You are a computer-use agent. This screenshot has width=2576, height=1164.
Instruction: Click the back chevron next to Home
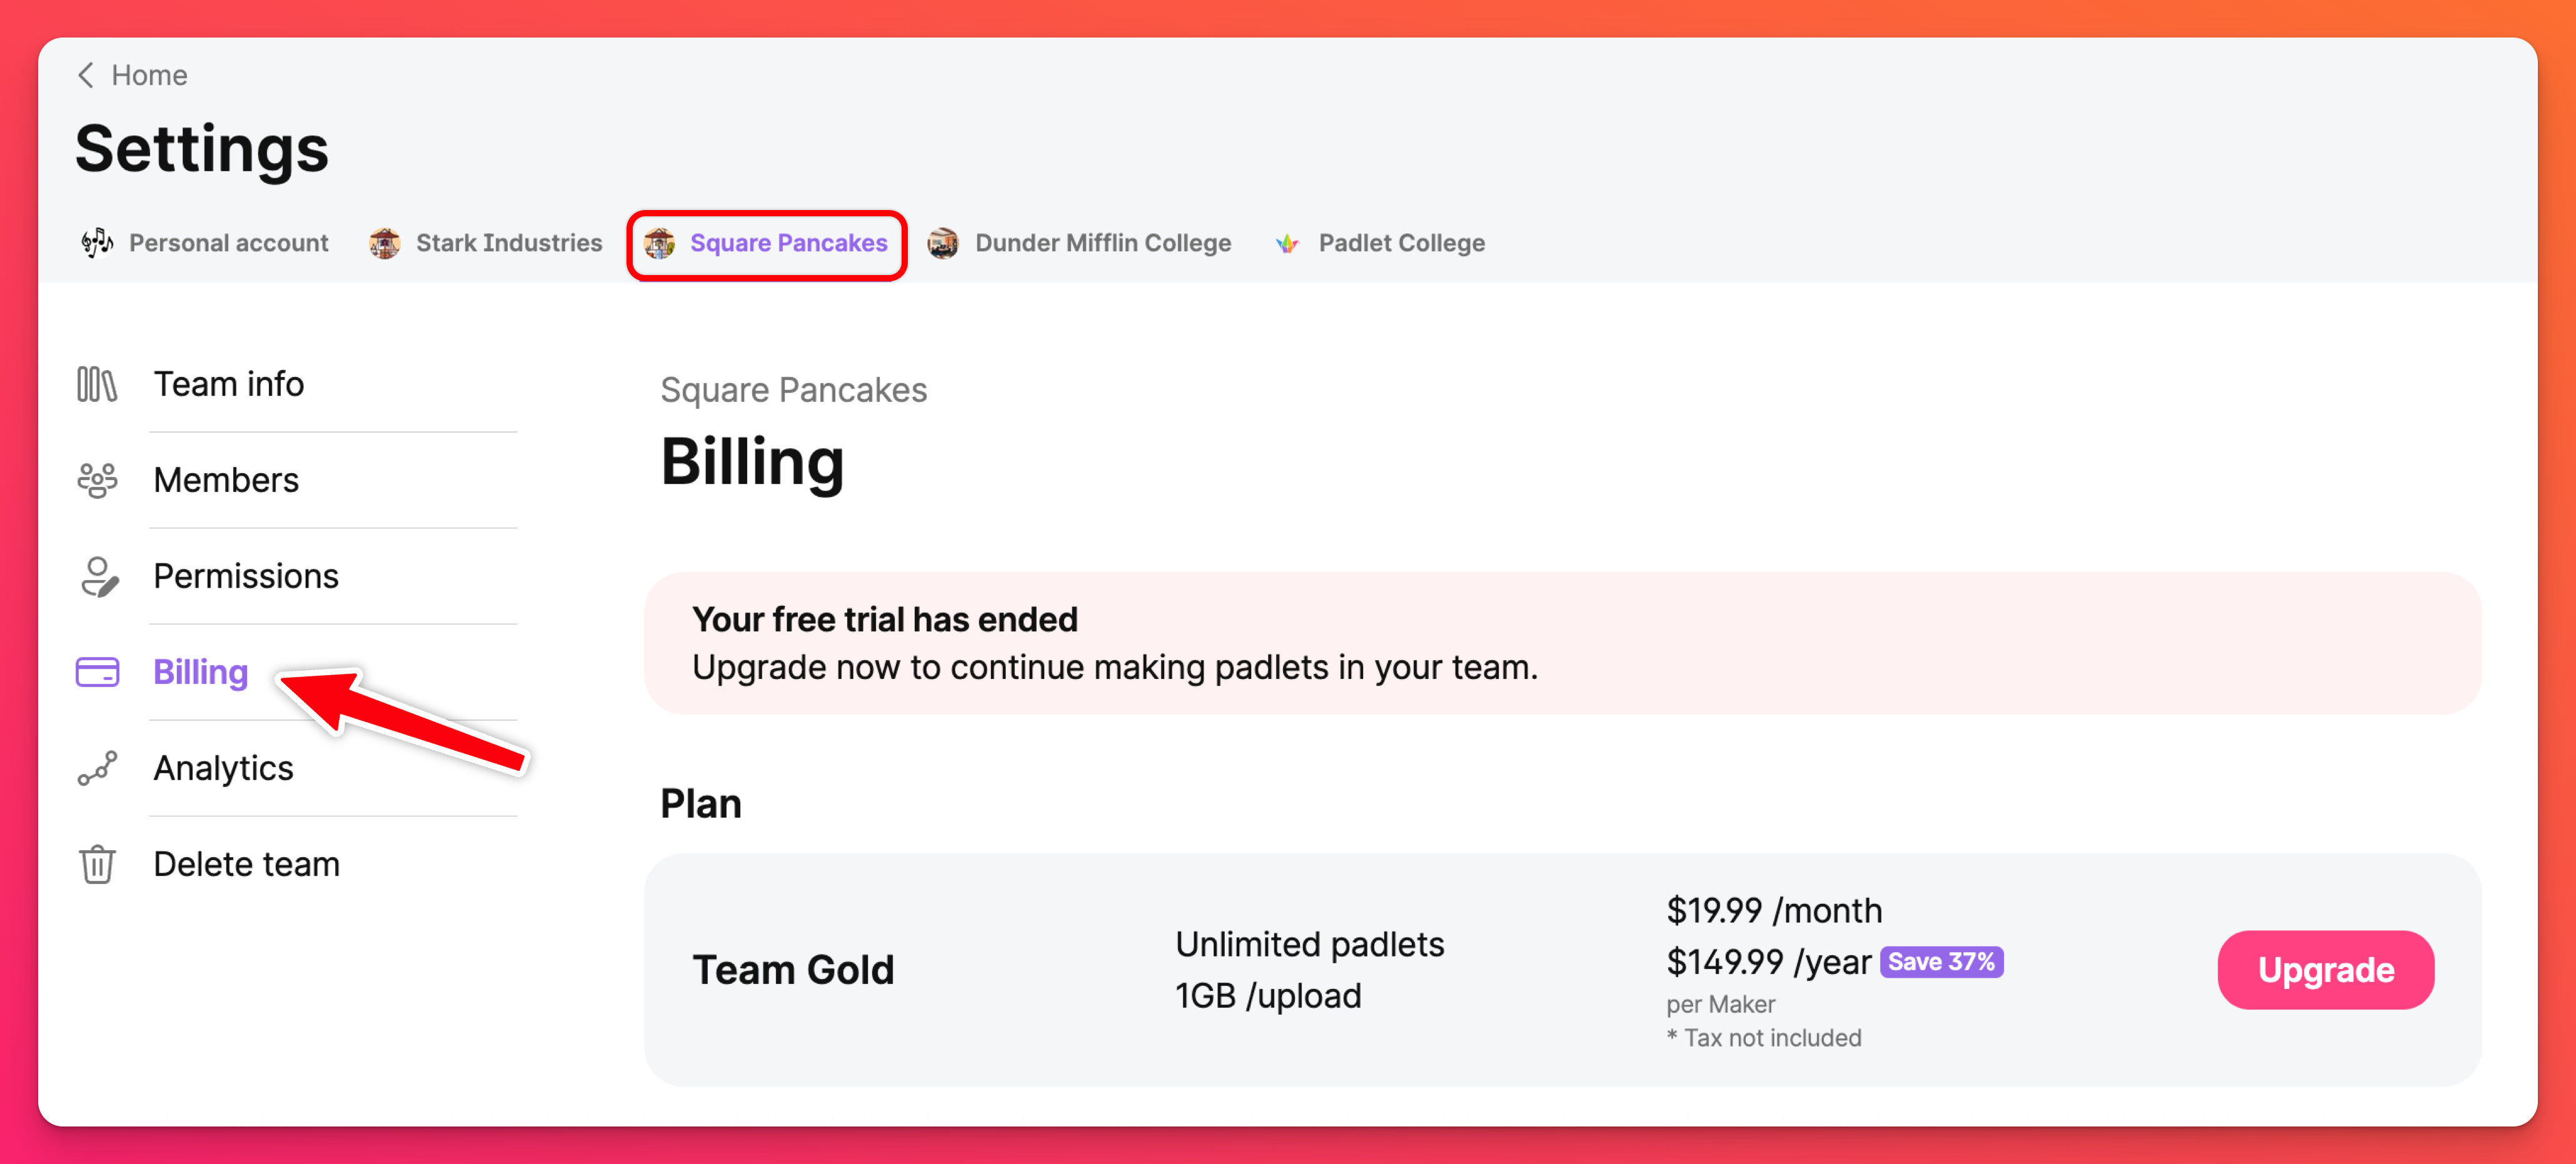point(86,75)
